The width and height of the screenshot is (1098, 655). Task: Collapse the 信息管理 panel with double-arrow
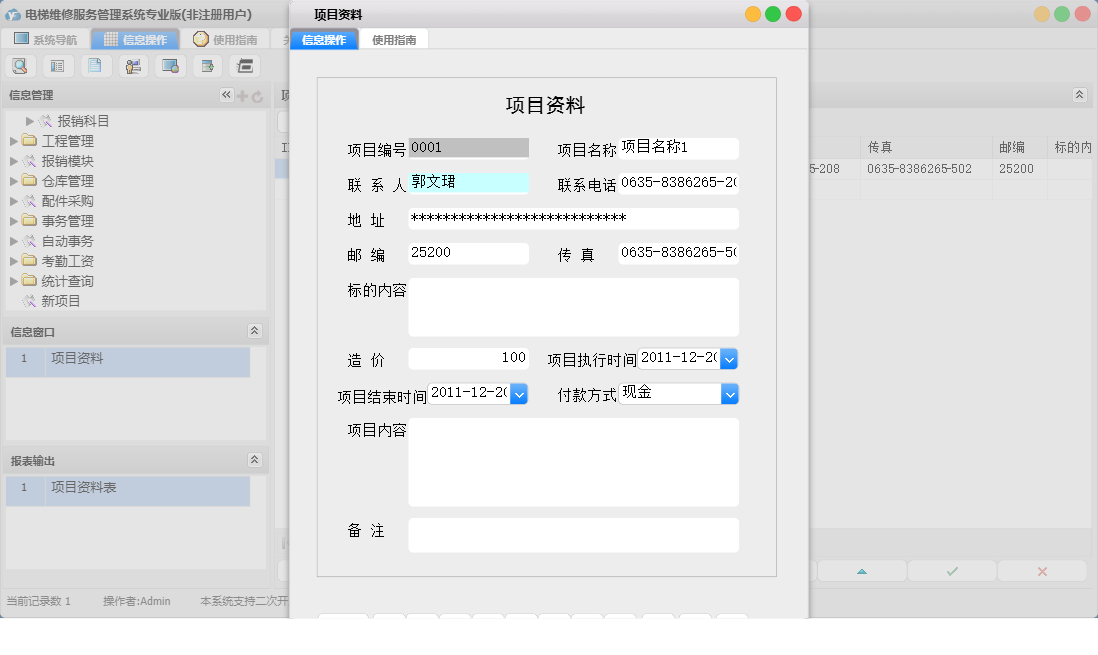pos(226,95)
